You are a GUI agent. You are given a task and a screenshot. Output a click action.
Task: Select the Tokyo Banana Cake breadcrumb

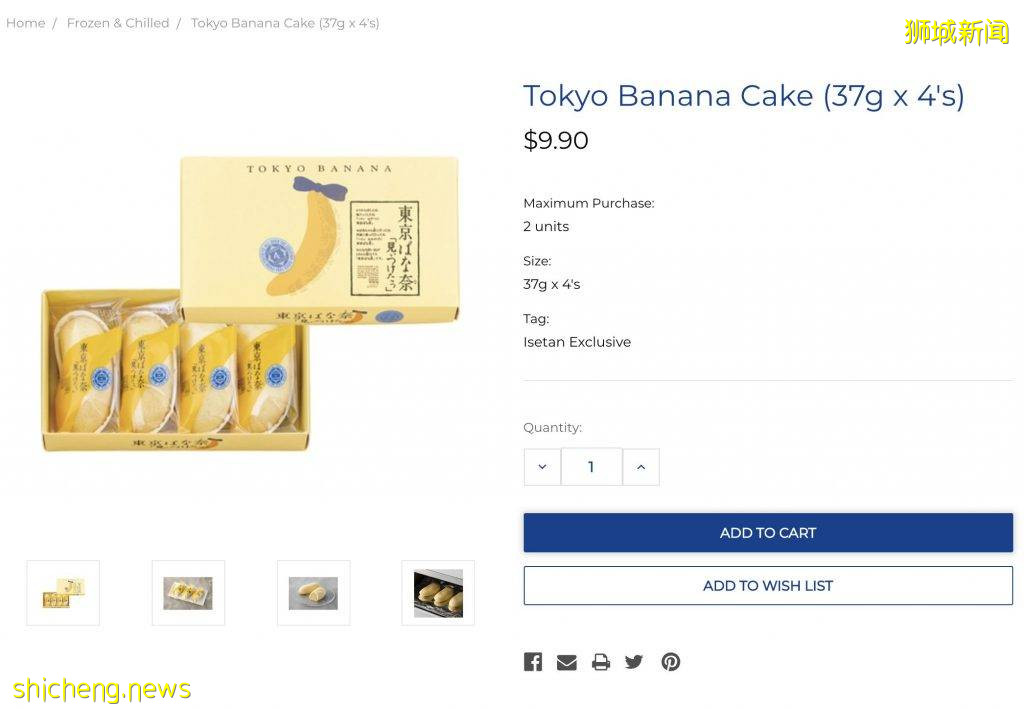pos(284,22)
